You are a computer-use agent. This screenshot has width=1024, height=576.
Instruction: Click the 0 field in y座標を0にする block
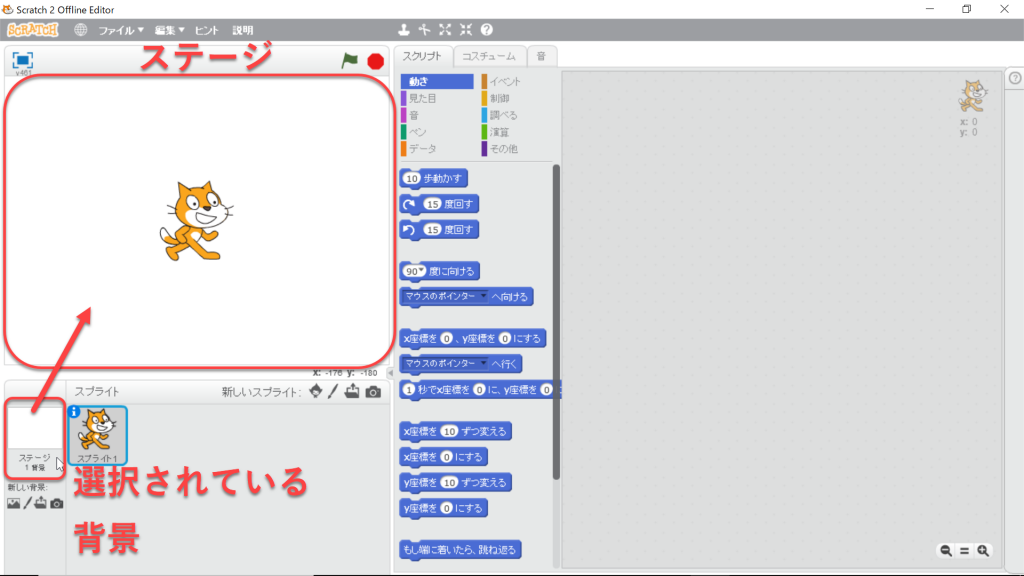coord(447,508)
